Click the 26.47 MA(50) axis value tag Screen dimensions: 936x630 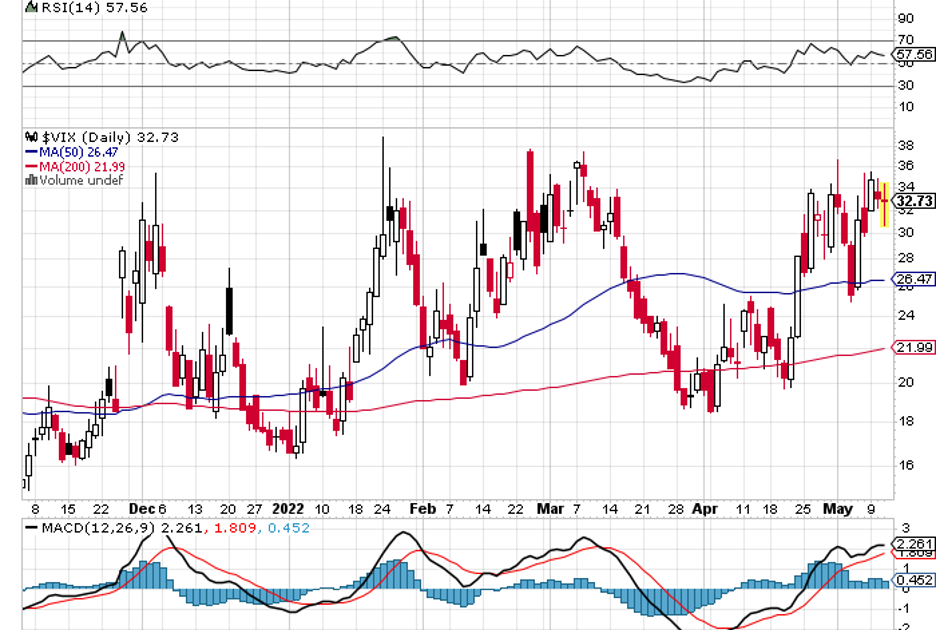pyautogui.click(x=914, y=280)
